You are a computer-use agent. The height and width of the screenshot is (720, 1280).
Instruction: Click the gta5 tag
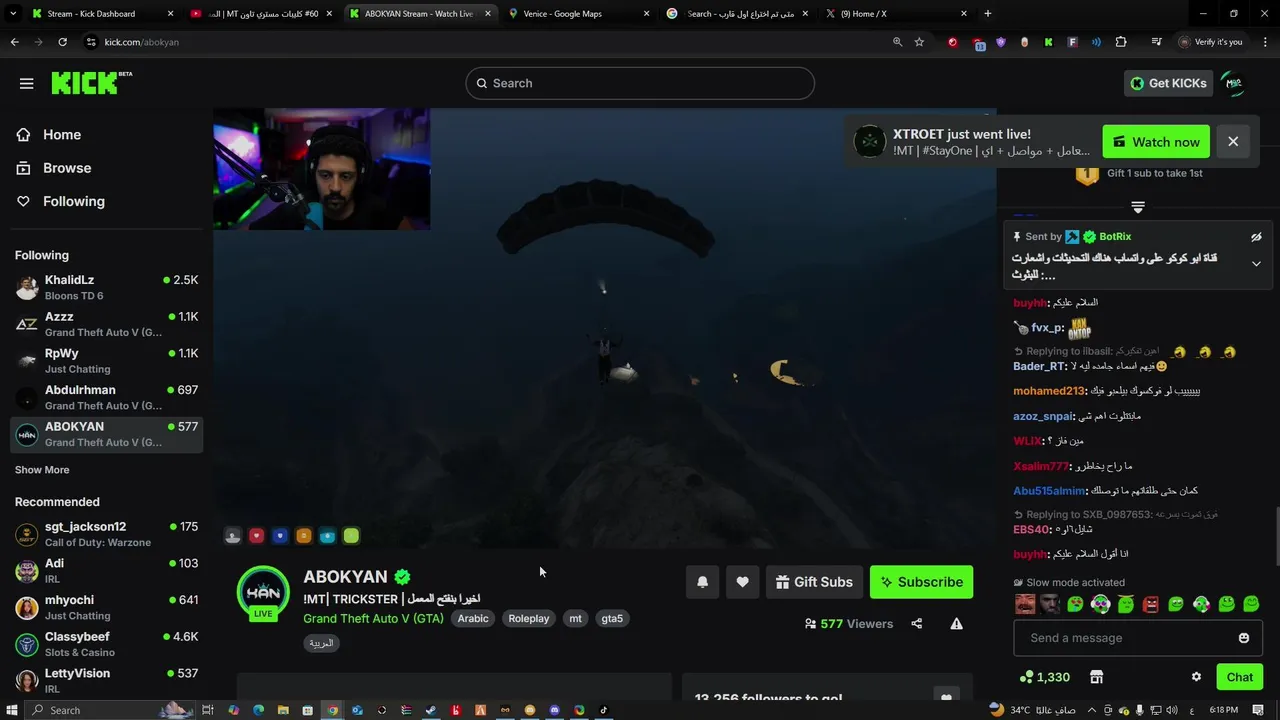click(x=612, y=619)
